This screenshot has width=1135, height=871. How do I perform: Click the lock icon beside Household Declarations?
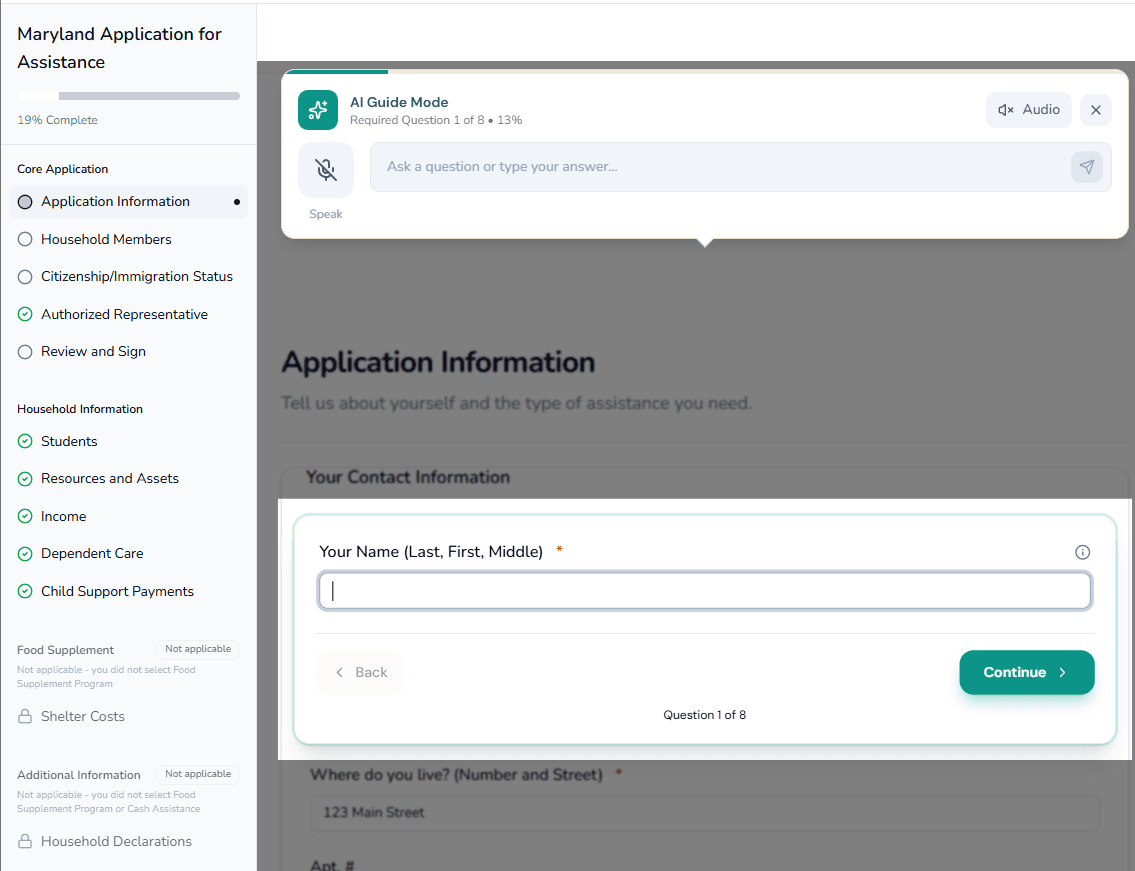pyautogui.click(x=26, y=841)
